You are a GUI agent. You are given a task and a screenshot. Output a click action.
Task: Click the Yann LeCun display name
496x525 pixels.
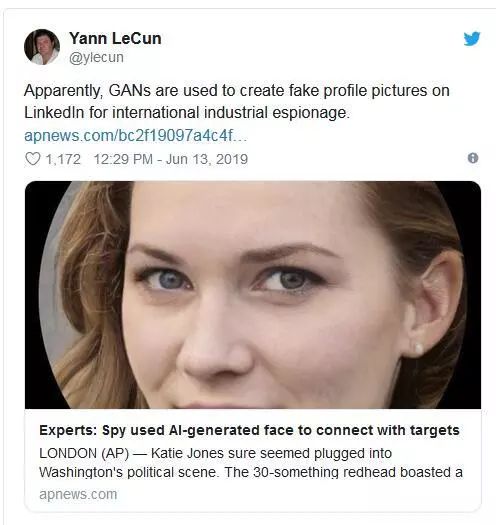point(115,39)
